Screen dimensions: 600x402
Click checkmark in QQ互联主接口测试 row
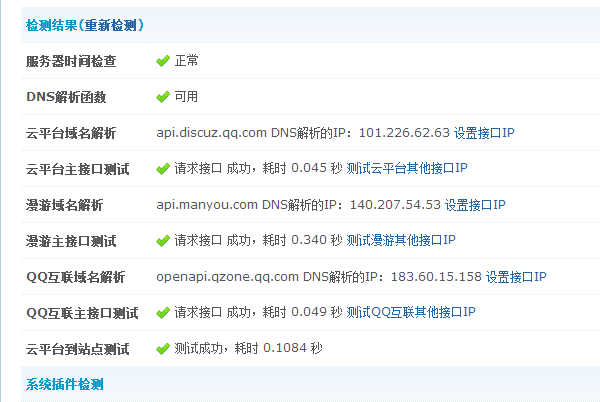[163, 312]
